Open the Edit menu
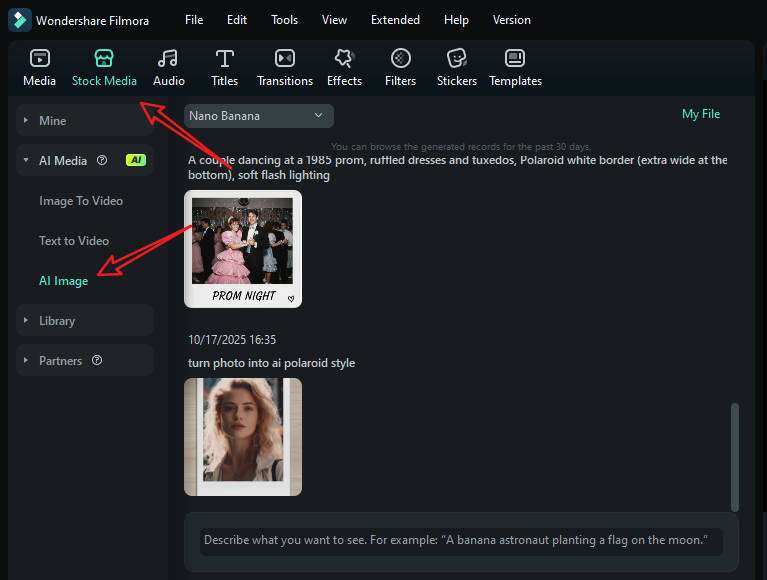 pos(237,20)
